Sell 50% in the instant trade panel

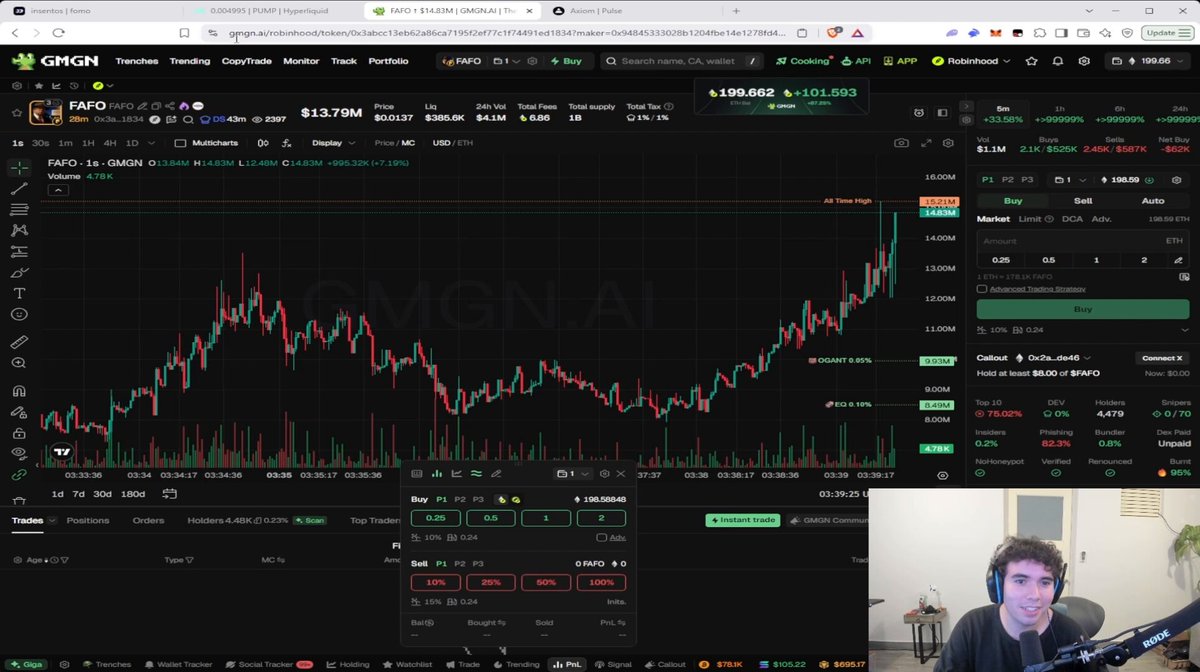click(x=545, y=582)
